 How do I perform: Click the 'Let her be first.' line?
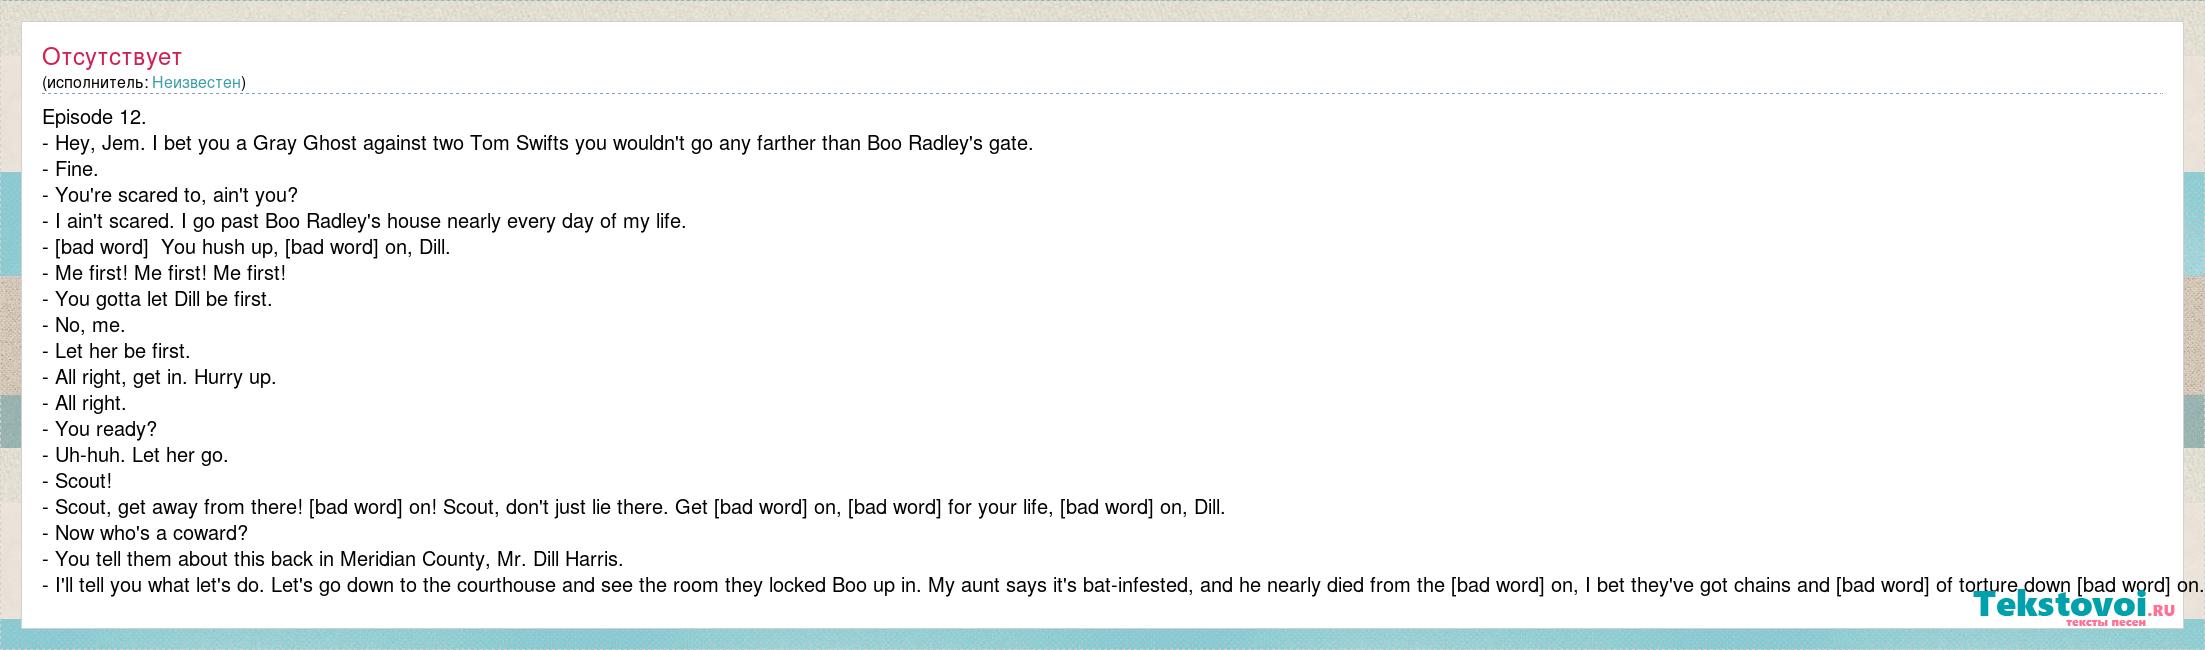point(116,351)
